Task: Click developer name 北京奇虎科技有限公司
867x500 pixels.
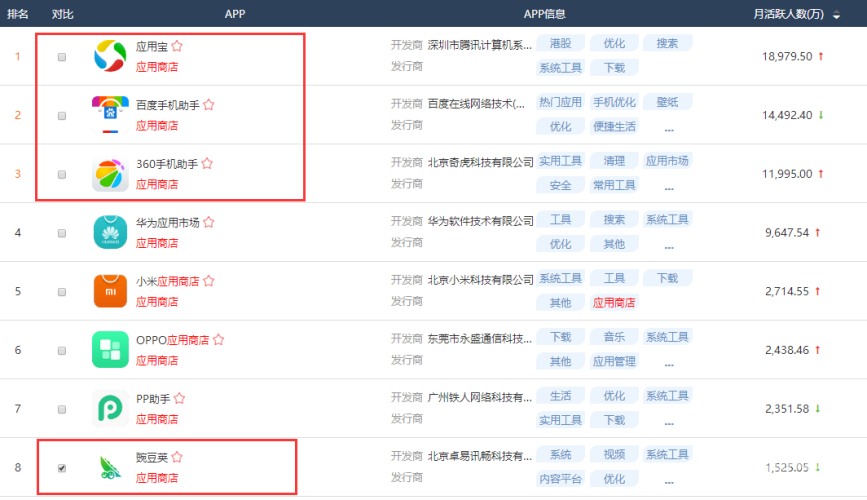Action: (480, 163)
